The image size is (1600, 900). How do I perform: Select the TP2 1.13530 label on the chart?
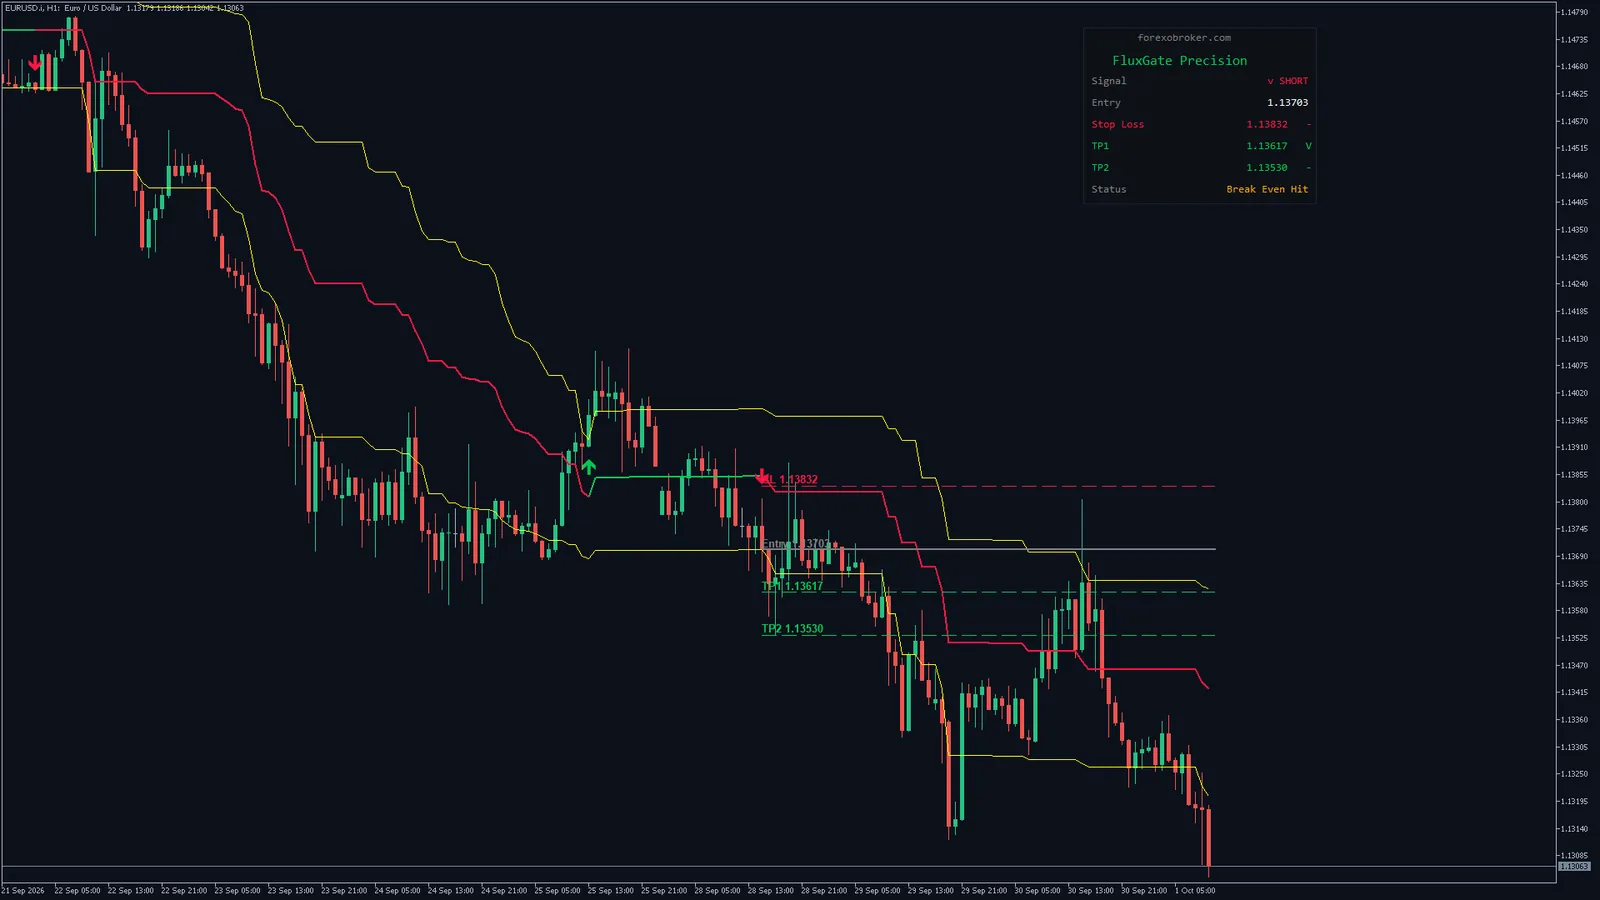[x=792, y=629]
